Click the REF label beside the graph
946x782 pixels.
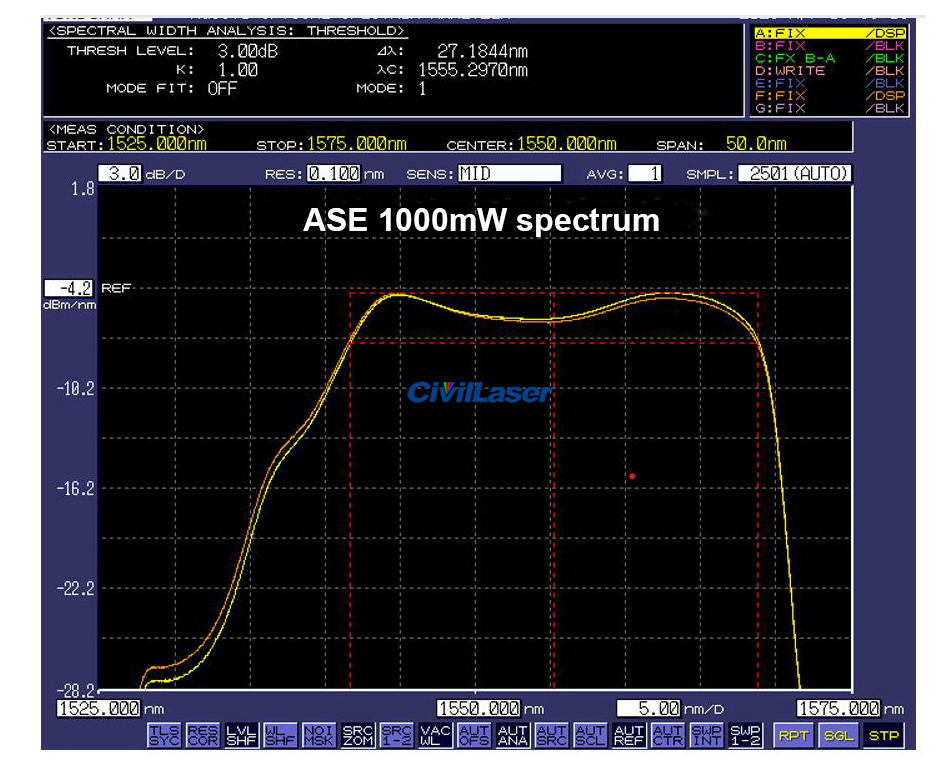116,288
